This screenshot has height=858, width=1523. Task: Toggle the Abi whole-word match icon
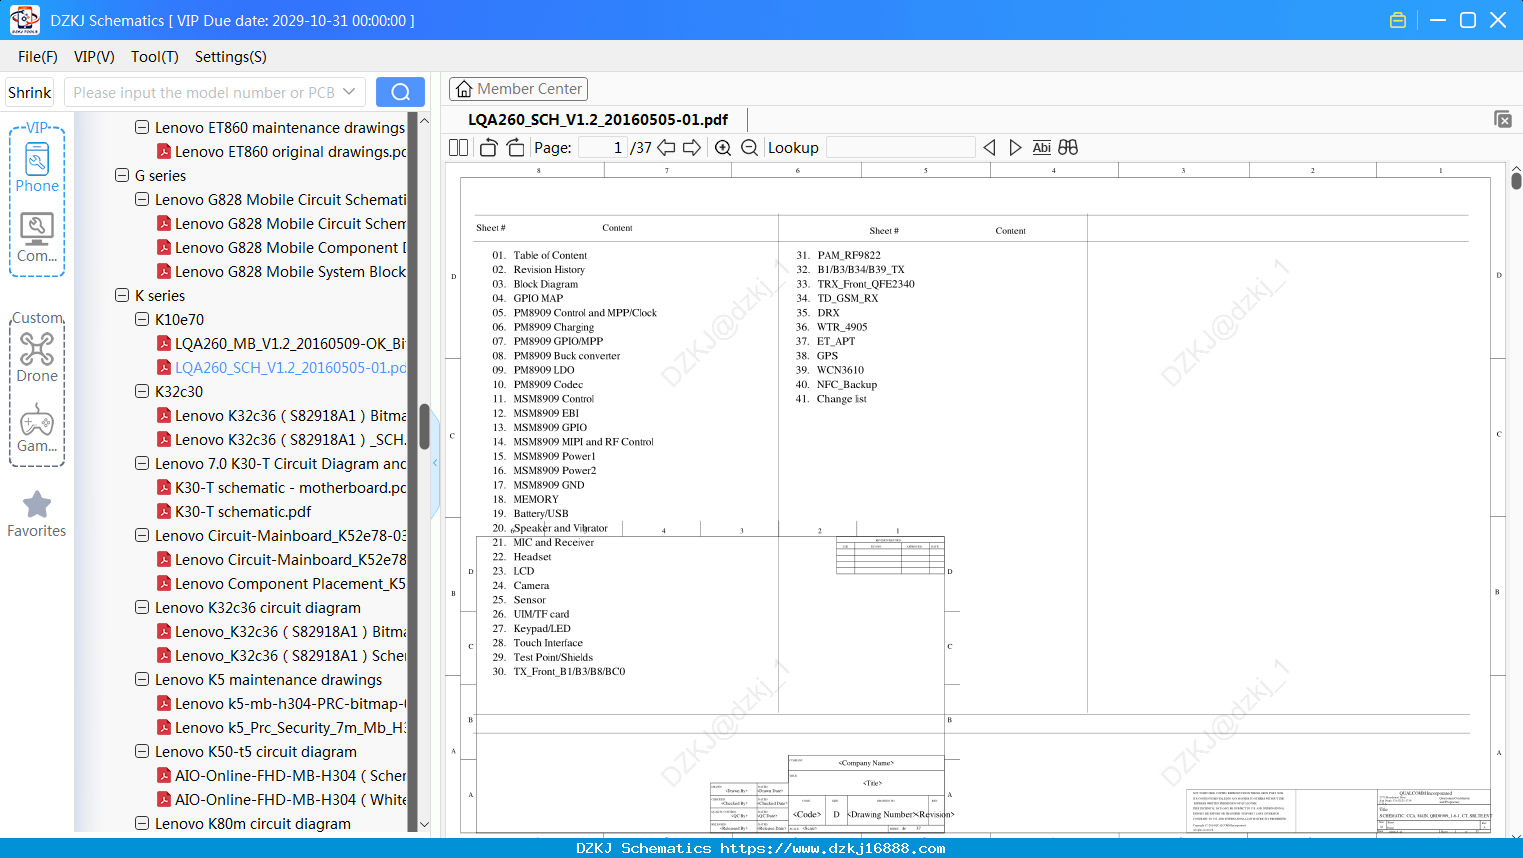(x=1041, y=148)
